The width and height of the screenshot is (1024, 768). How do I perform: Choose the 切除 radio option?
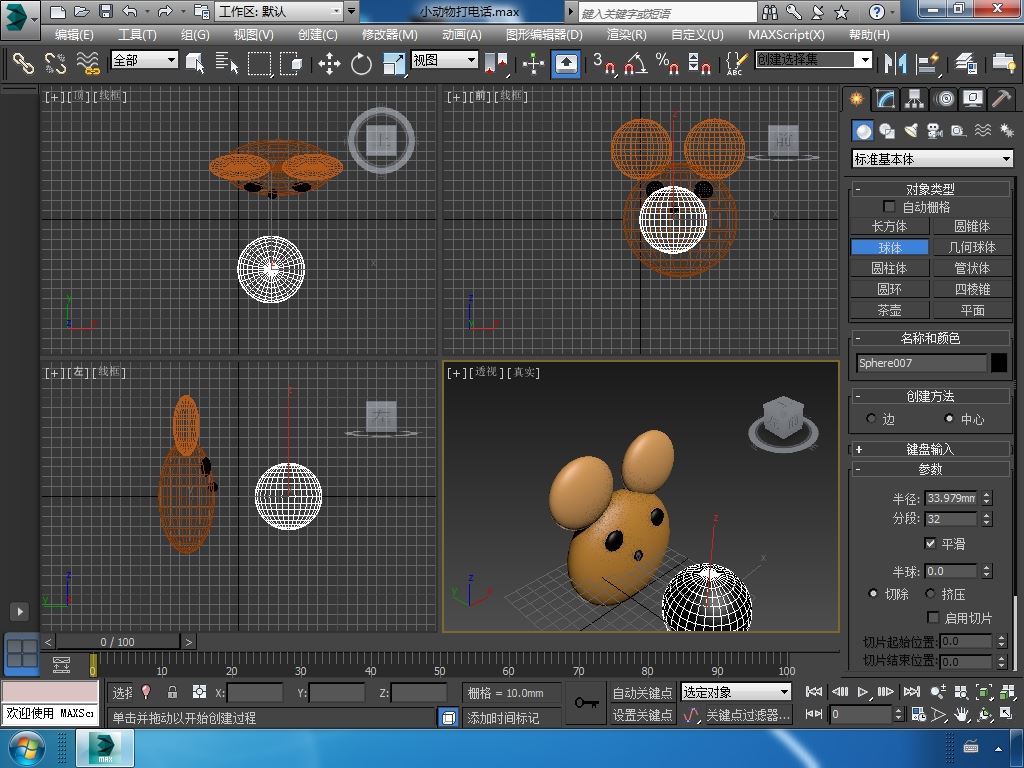click(x=872, y=593)
